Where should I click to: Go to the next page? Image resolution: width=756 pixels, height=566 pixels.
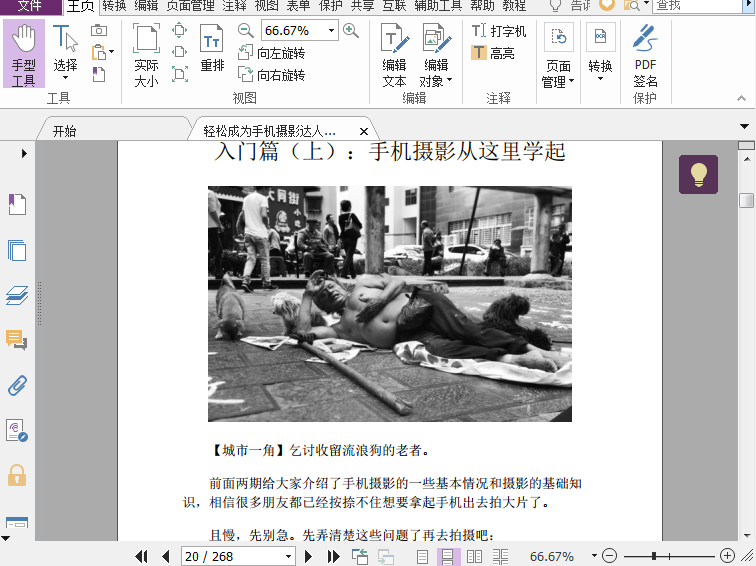point(309,556)
